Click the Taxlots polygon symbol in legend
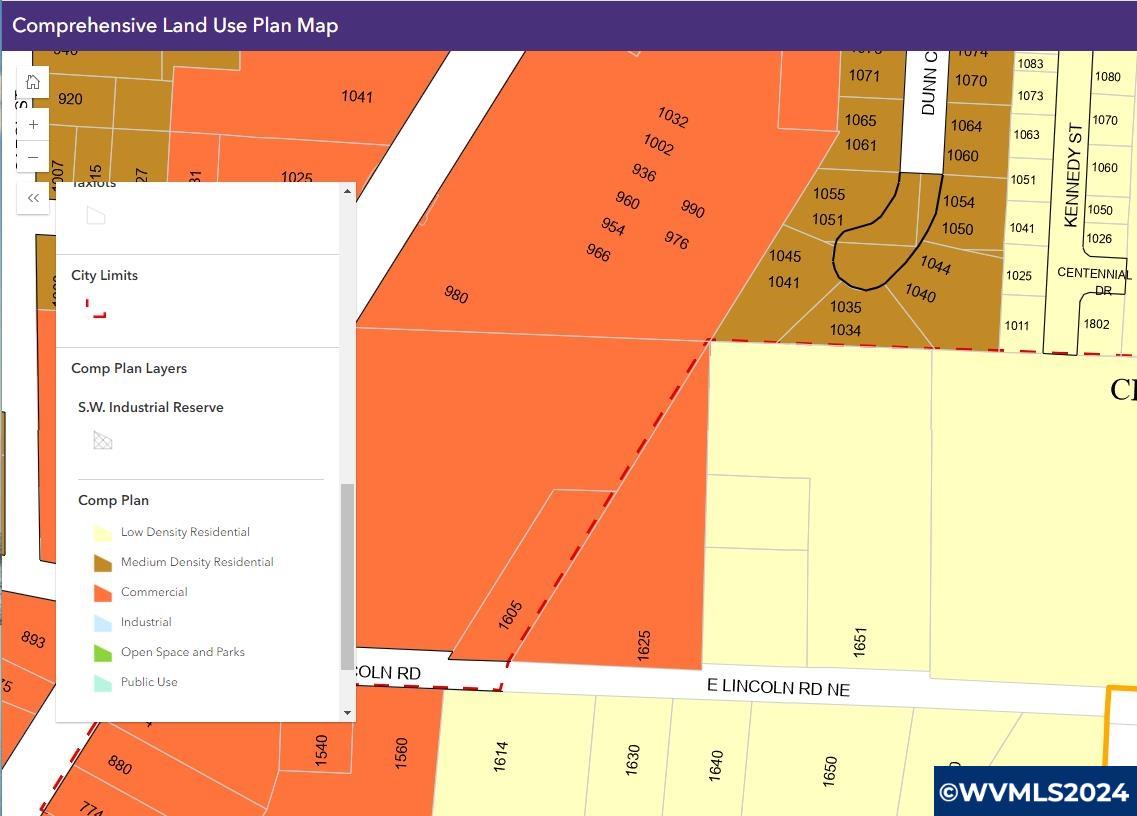The height and width of the screenshot is (816, 1137). [x=96, y=216]
